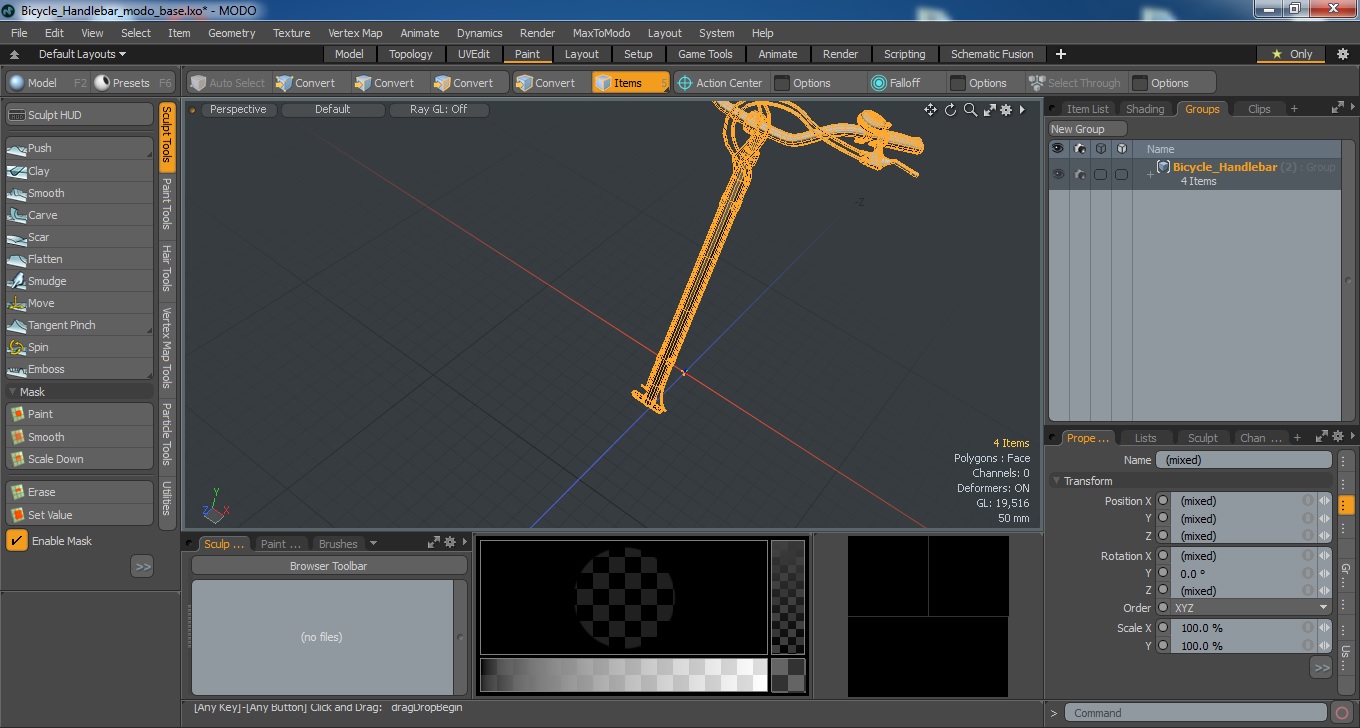The width and height of the screenshot is (1360, 728).
Task: Open the Lists properties tab
Action: pyautogui.click(x=1145, y=438)
